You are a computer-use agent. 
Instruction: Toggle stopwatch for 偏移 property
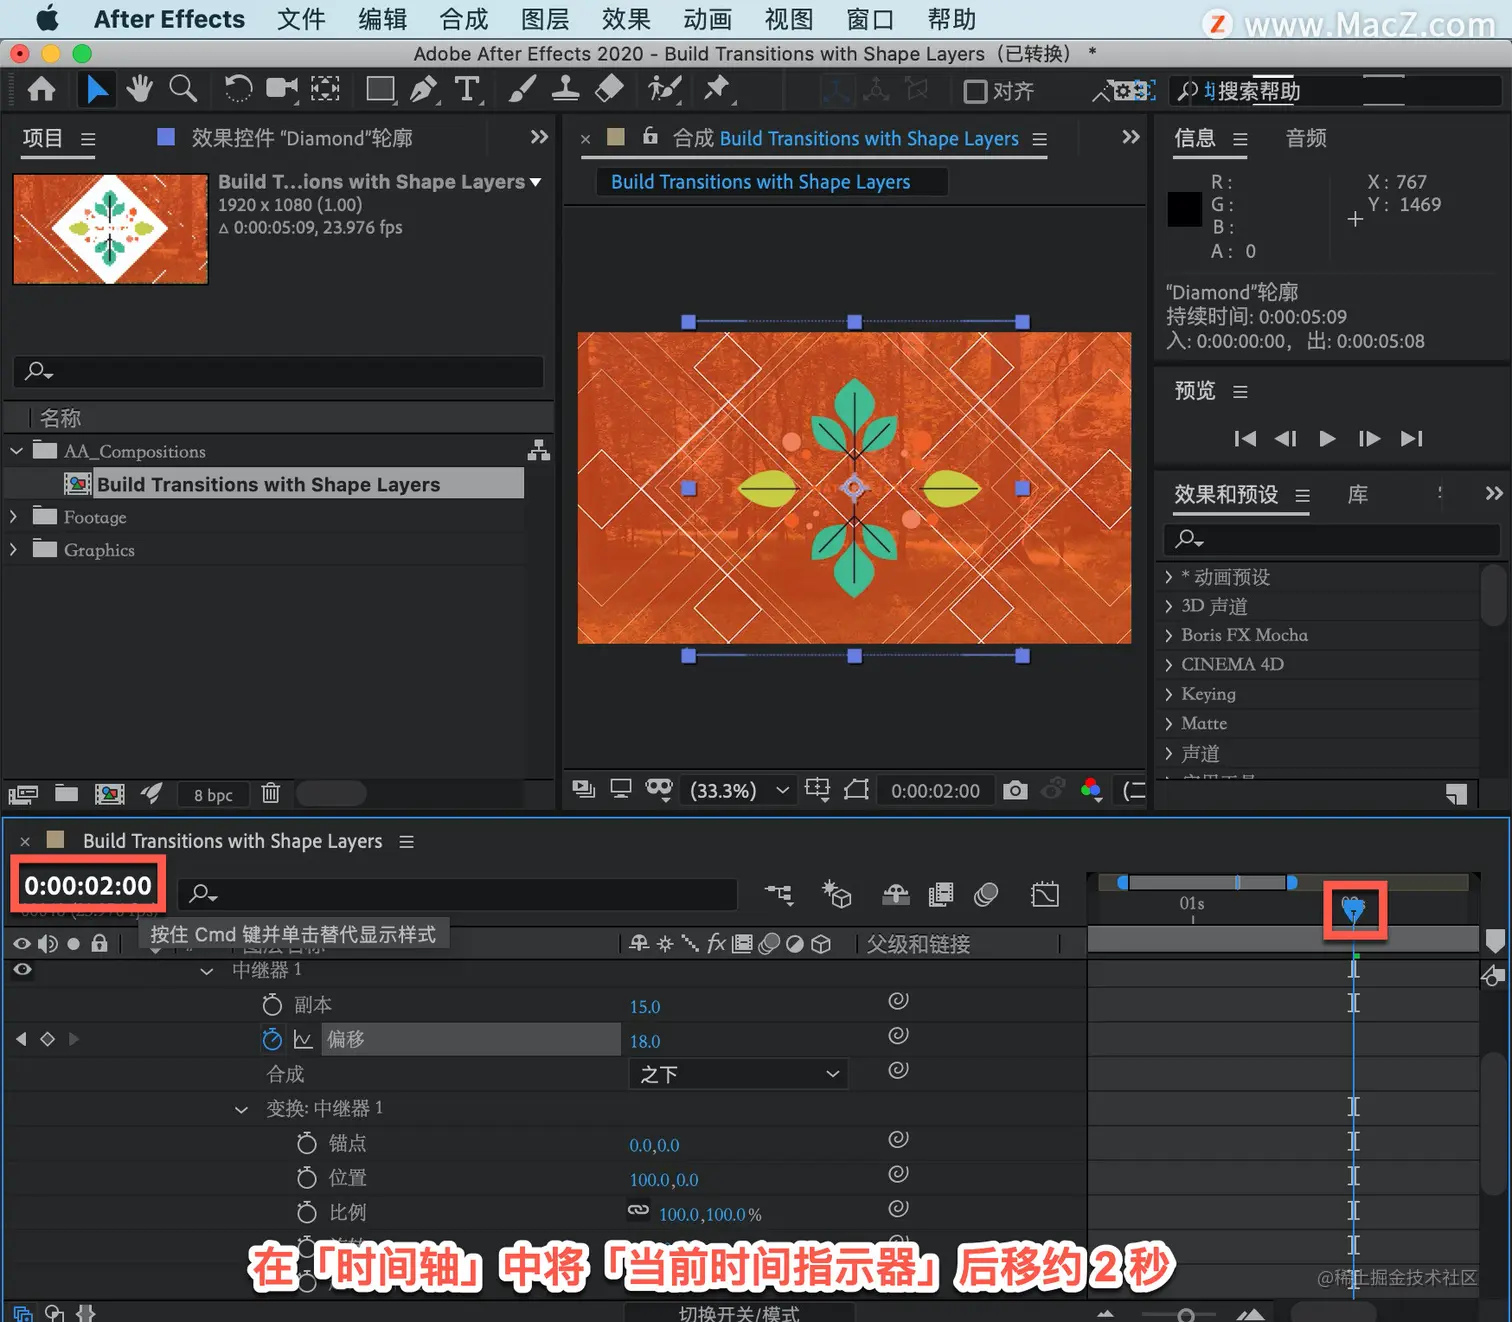pos(272,1040)
